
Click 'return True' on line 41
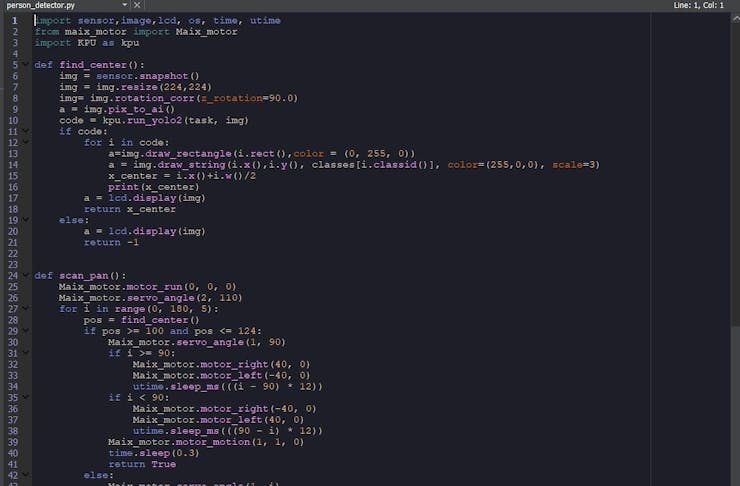click(x=142, y=464)
